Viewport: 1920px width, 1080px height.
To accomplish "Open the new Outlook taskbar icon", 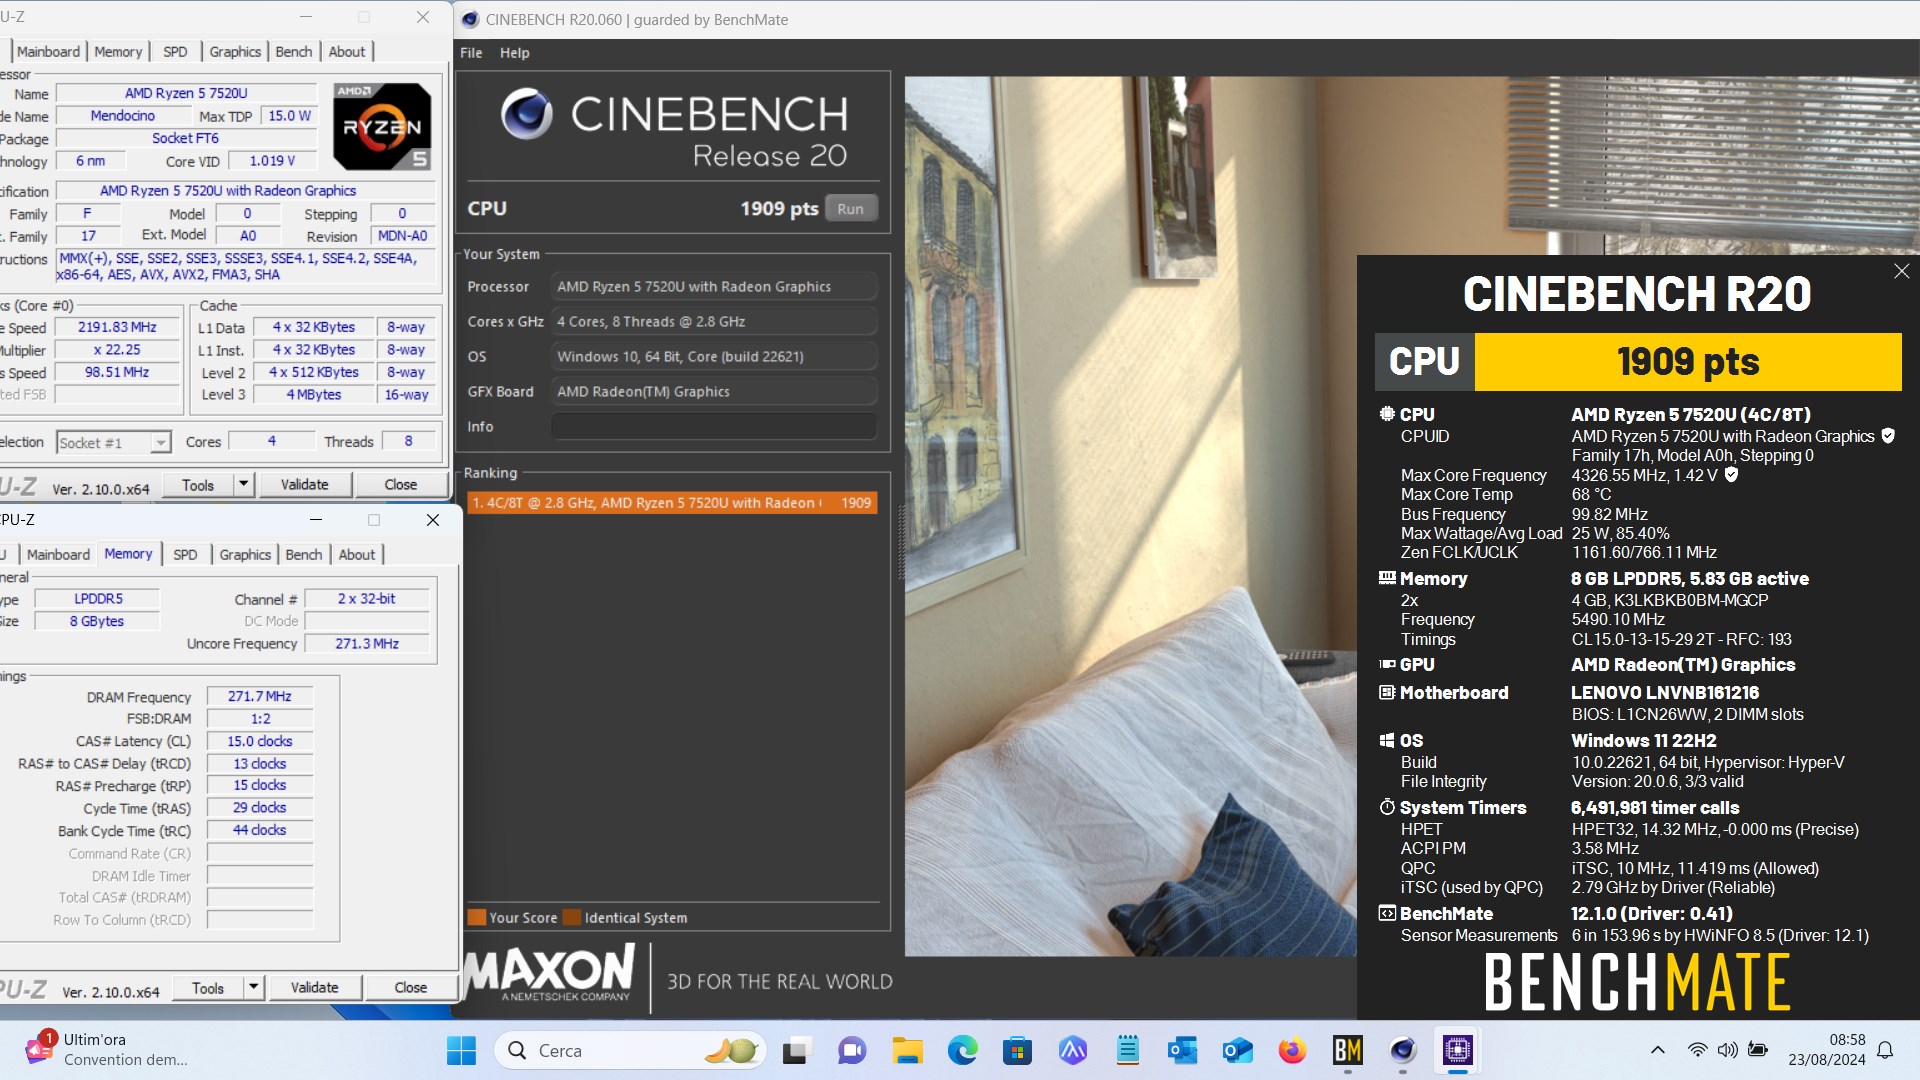I will pos(1237,1050).
